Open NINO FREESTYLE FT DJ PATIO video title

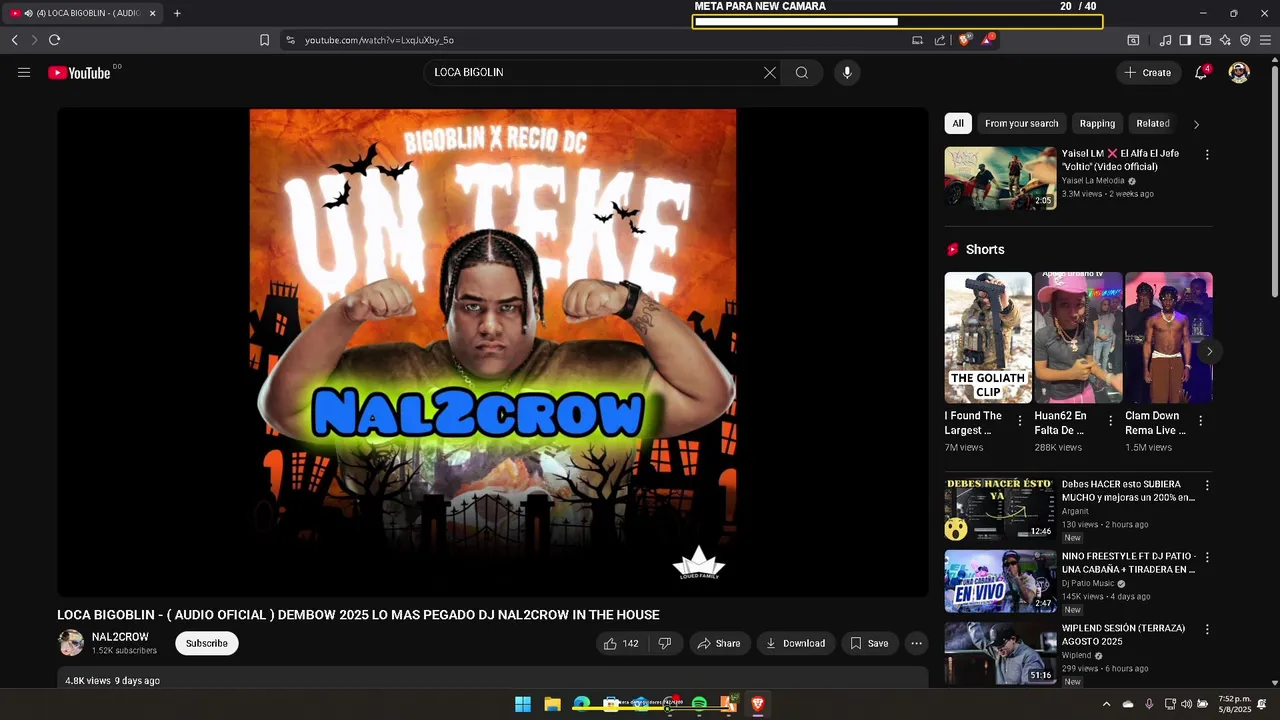point(1128,563)
